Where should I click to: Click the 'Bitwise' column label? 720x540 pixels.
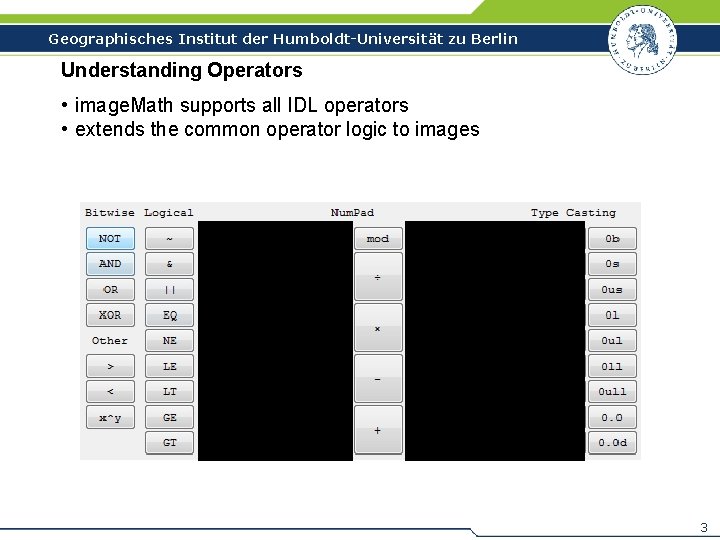point(110,213)
